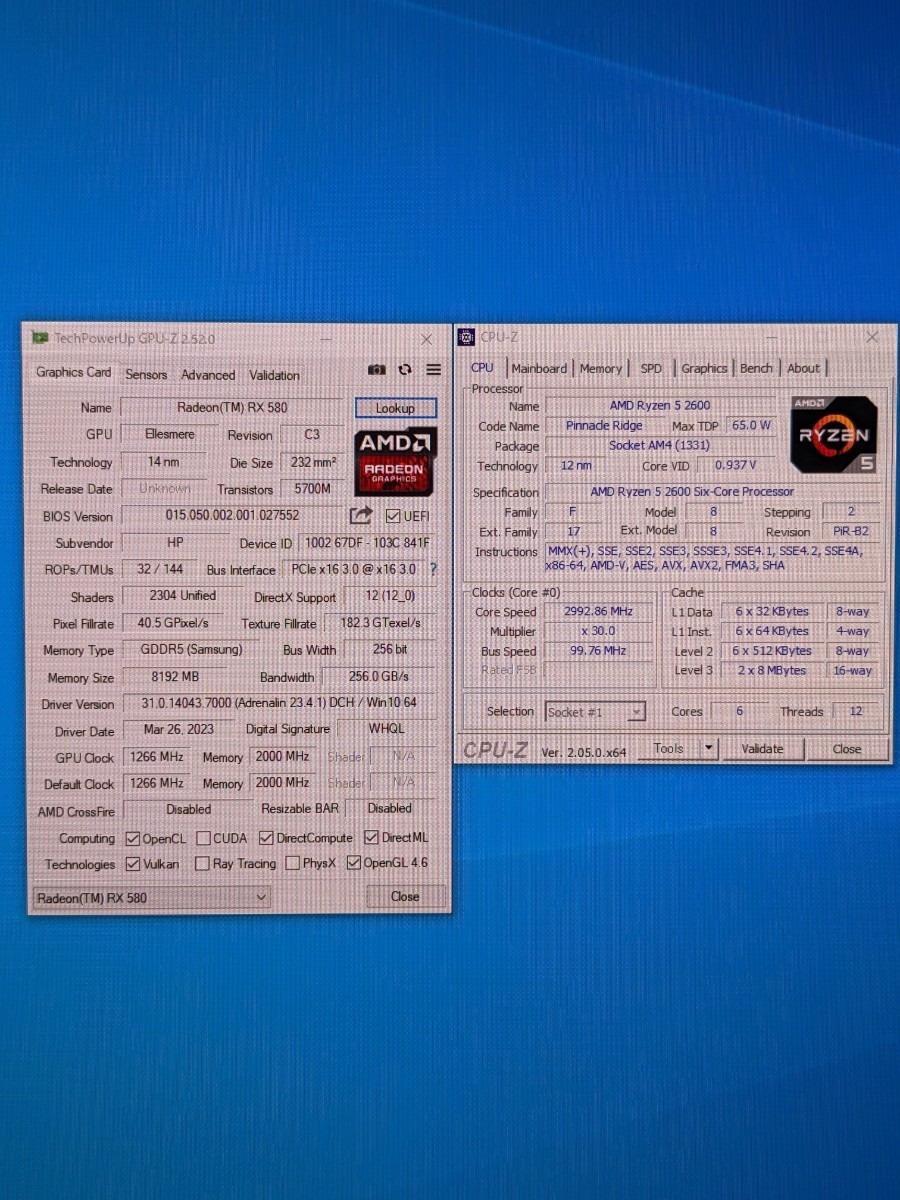Toggle the DirectCompute checkbox
This screenshot has height=1200, width=900.
click(x=267, y=838)
